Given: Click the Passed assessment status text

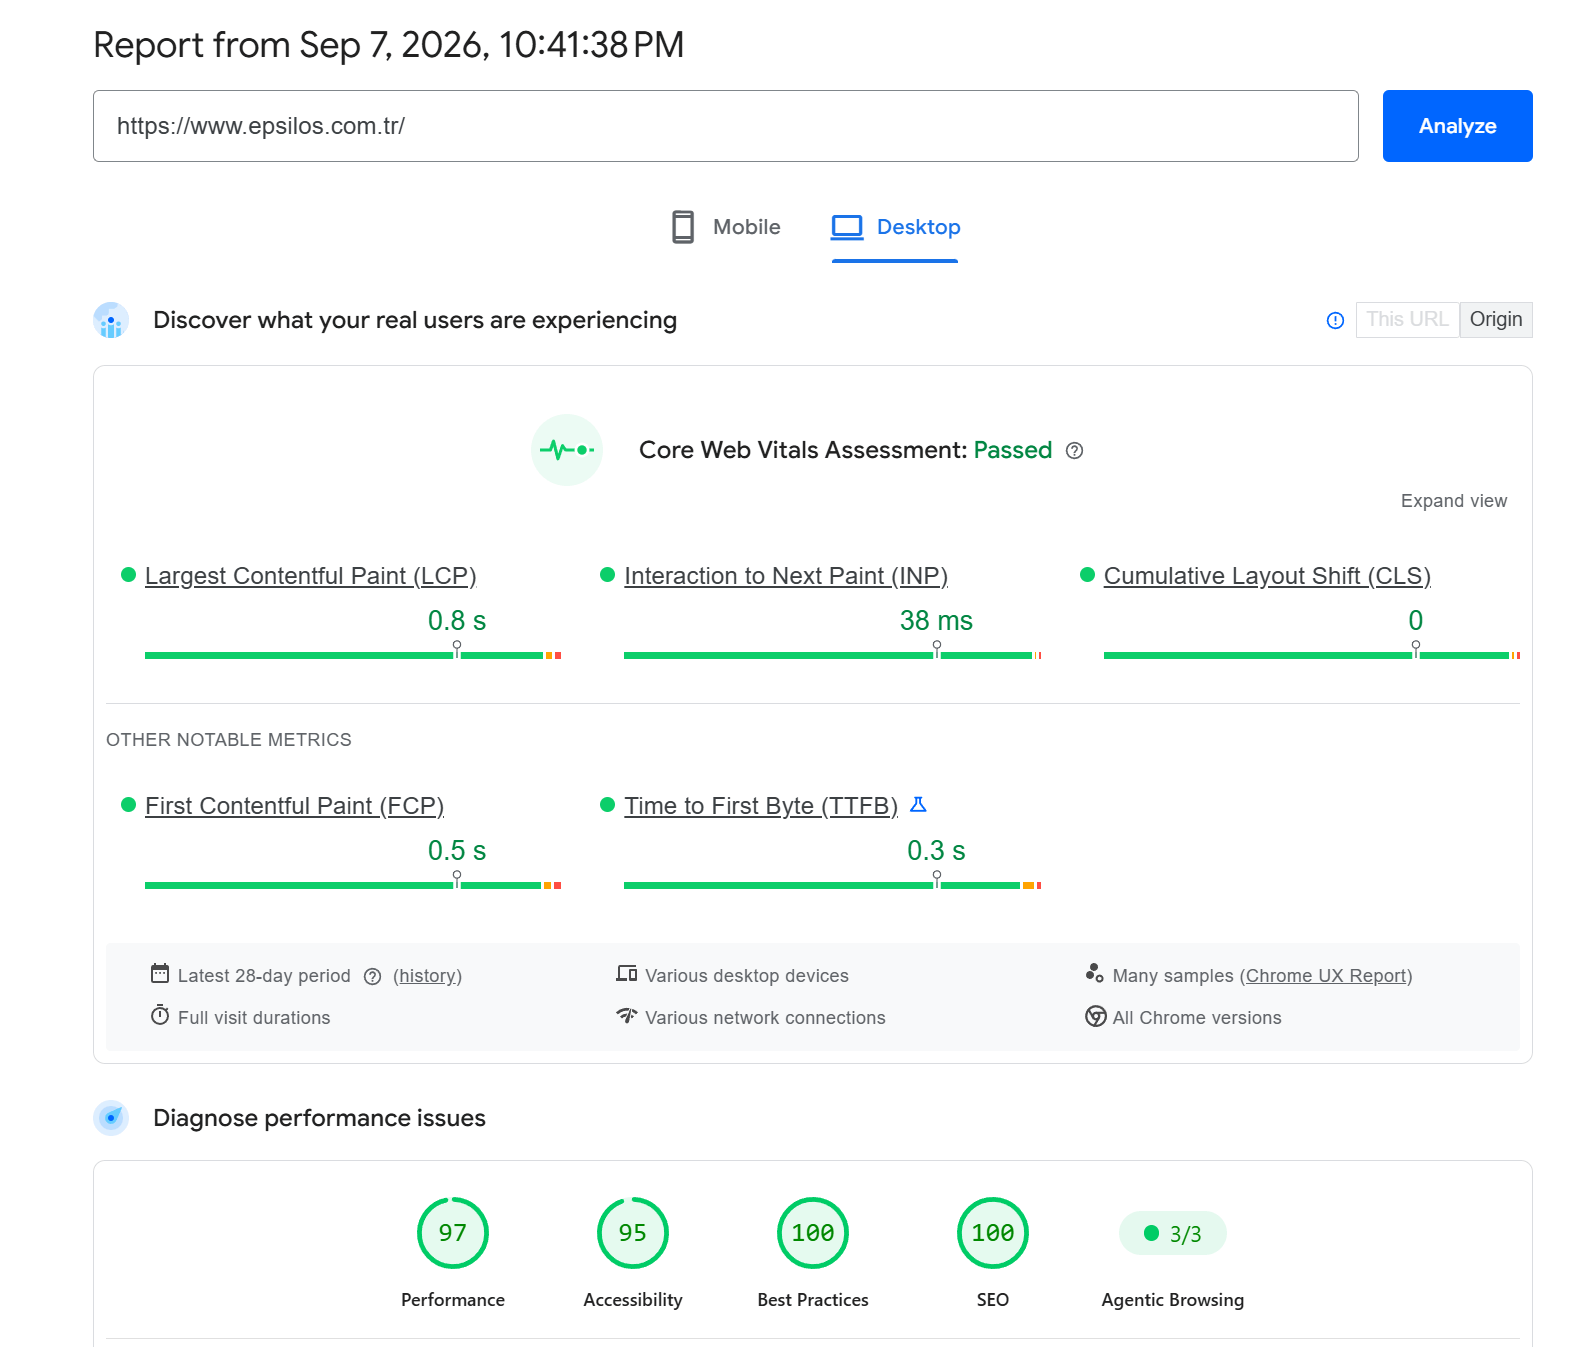Looking at the screenshot, I should point(1013,450).
